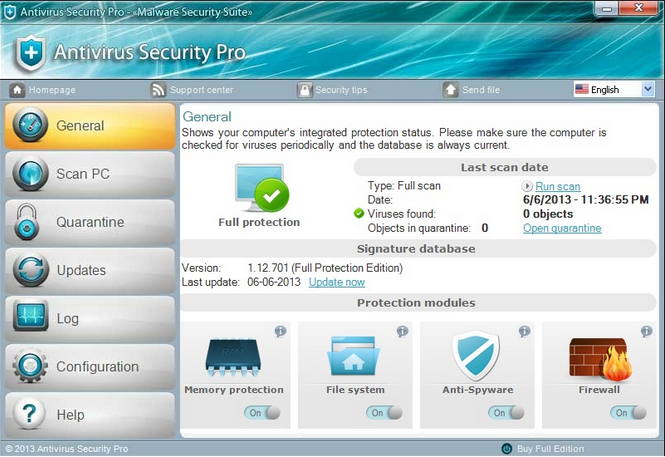Click the Full protection monitor icon
The height and width of the screenshot is (457, 665).
(262, 188)
